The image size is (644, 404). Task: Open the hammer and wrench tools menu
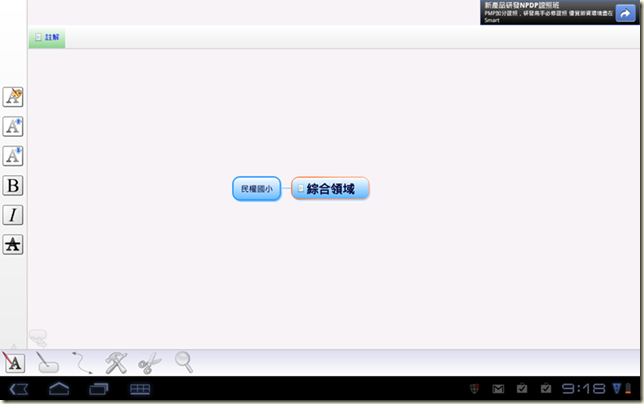116,363
